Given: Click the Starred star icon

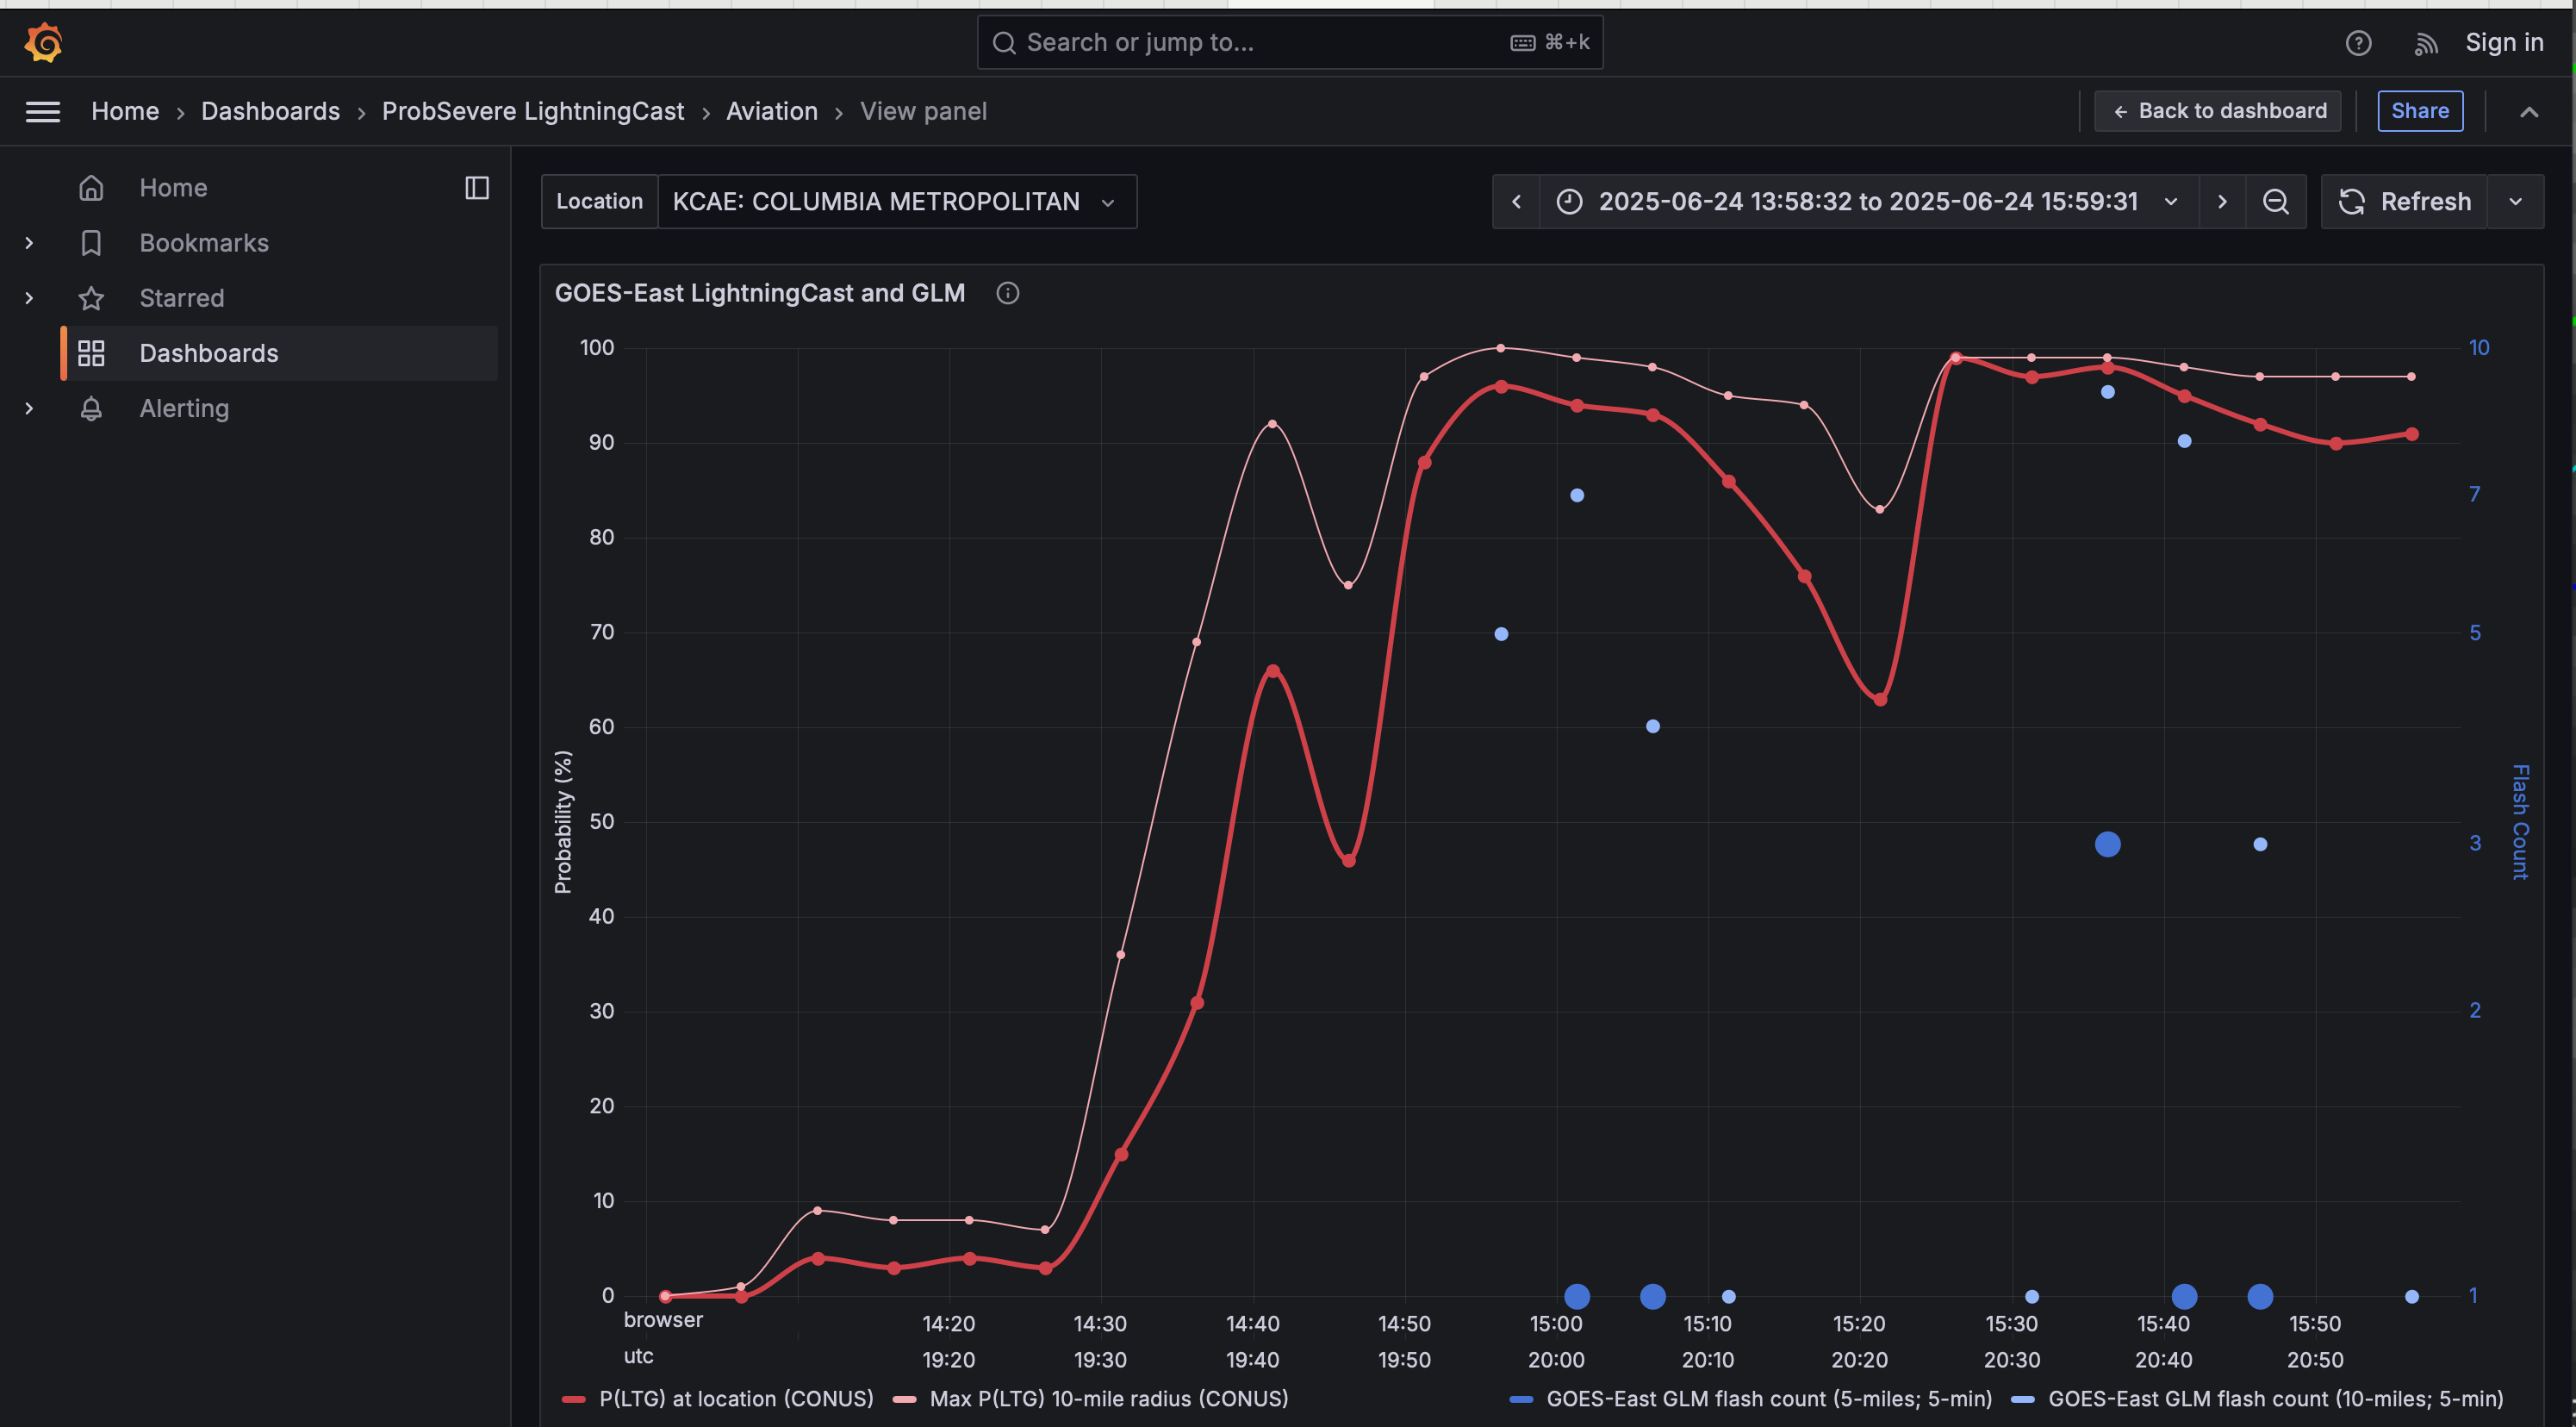Looking at the screenshot, I should tap(91, 298).
